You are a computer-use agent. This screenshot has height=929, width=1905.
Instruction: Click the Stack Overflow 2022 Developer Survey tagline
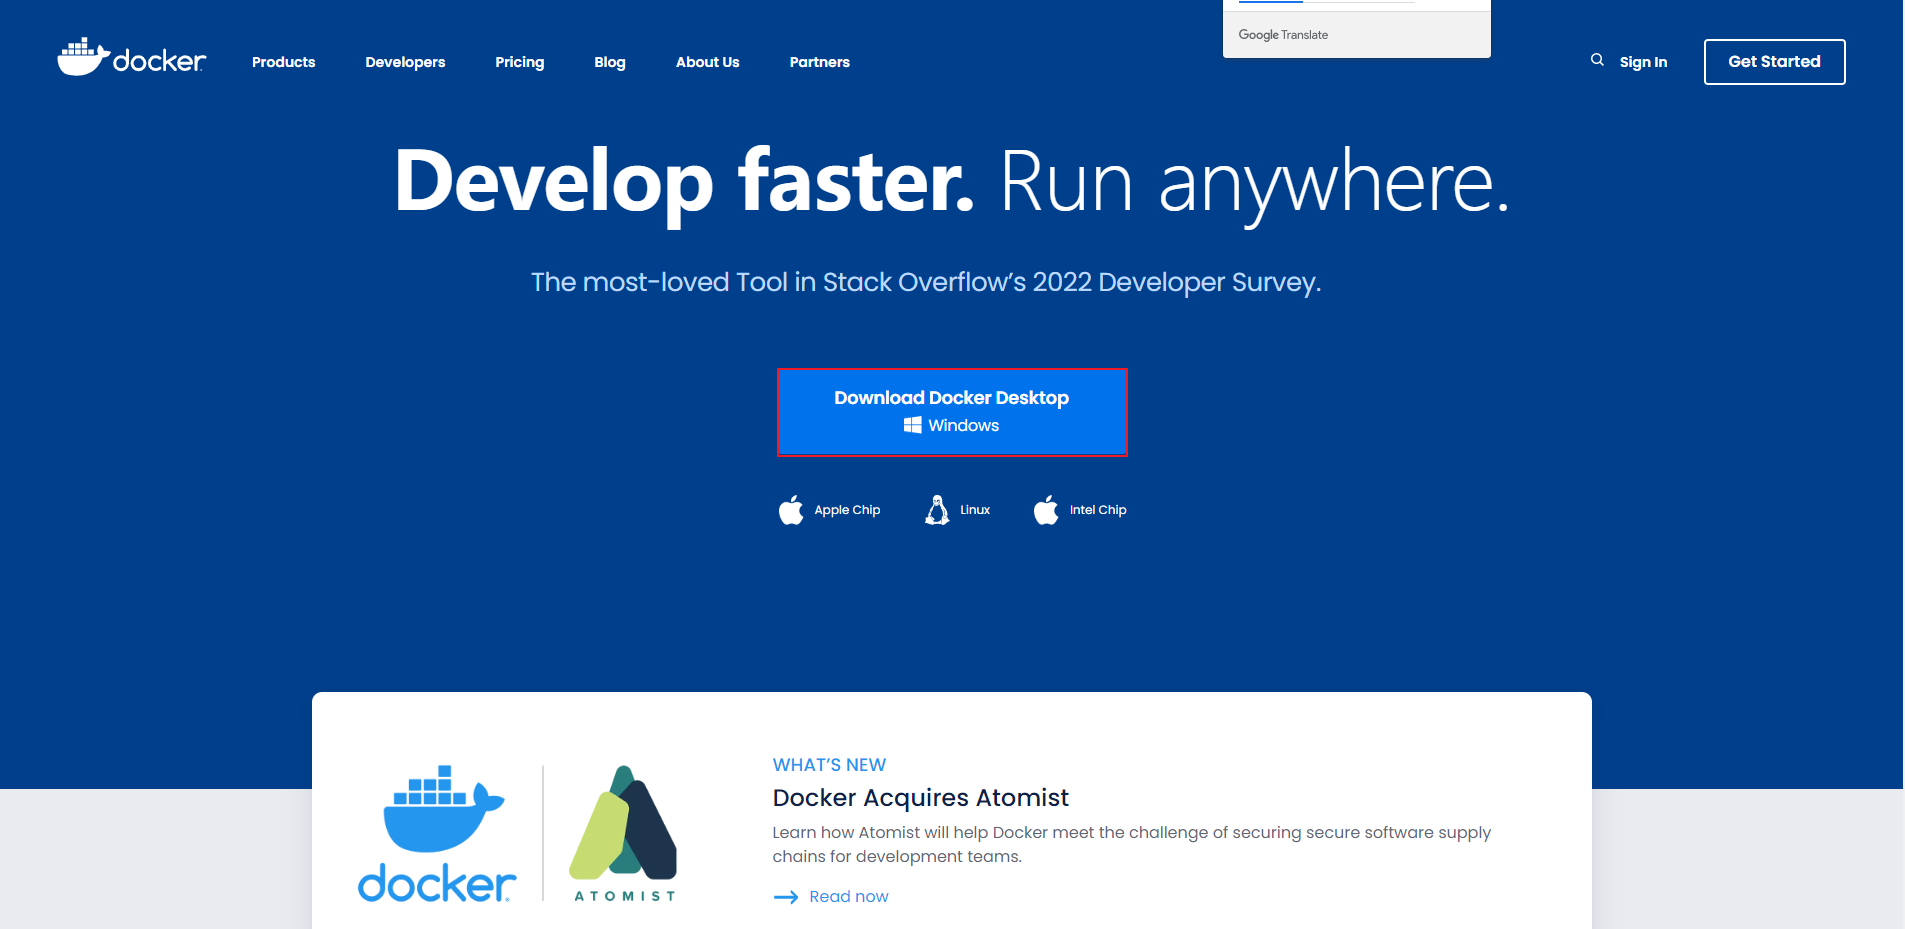tap(926, 283)
